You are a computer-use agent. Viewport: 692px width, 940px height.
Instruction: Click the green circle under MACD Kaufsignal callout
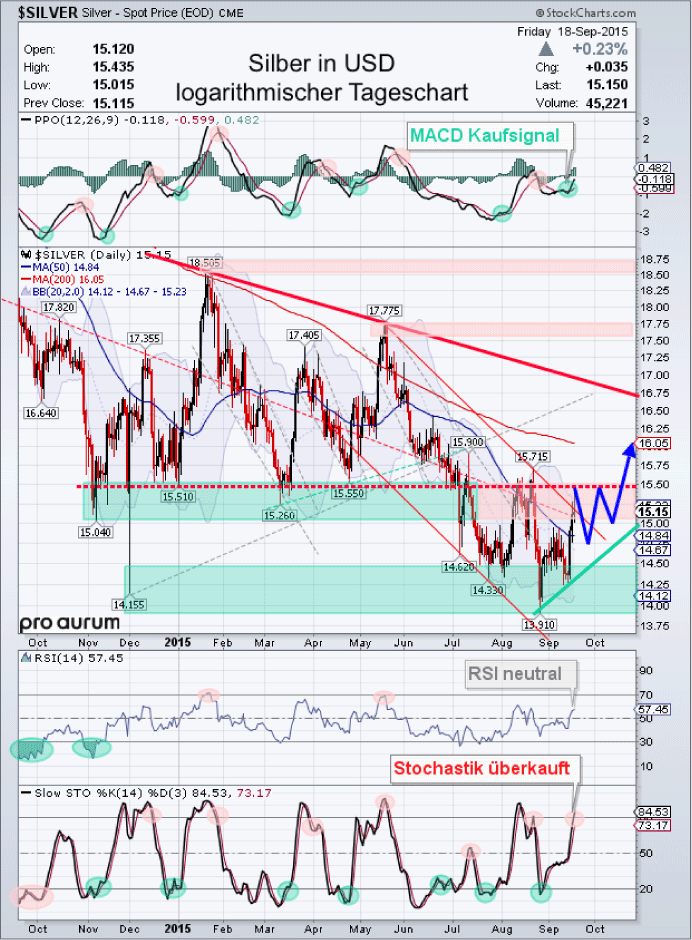pyautogui.click(x=568, y=188)
